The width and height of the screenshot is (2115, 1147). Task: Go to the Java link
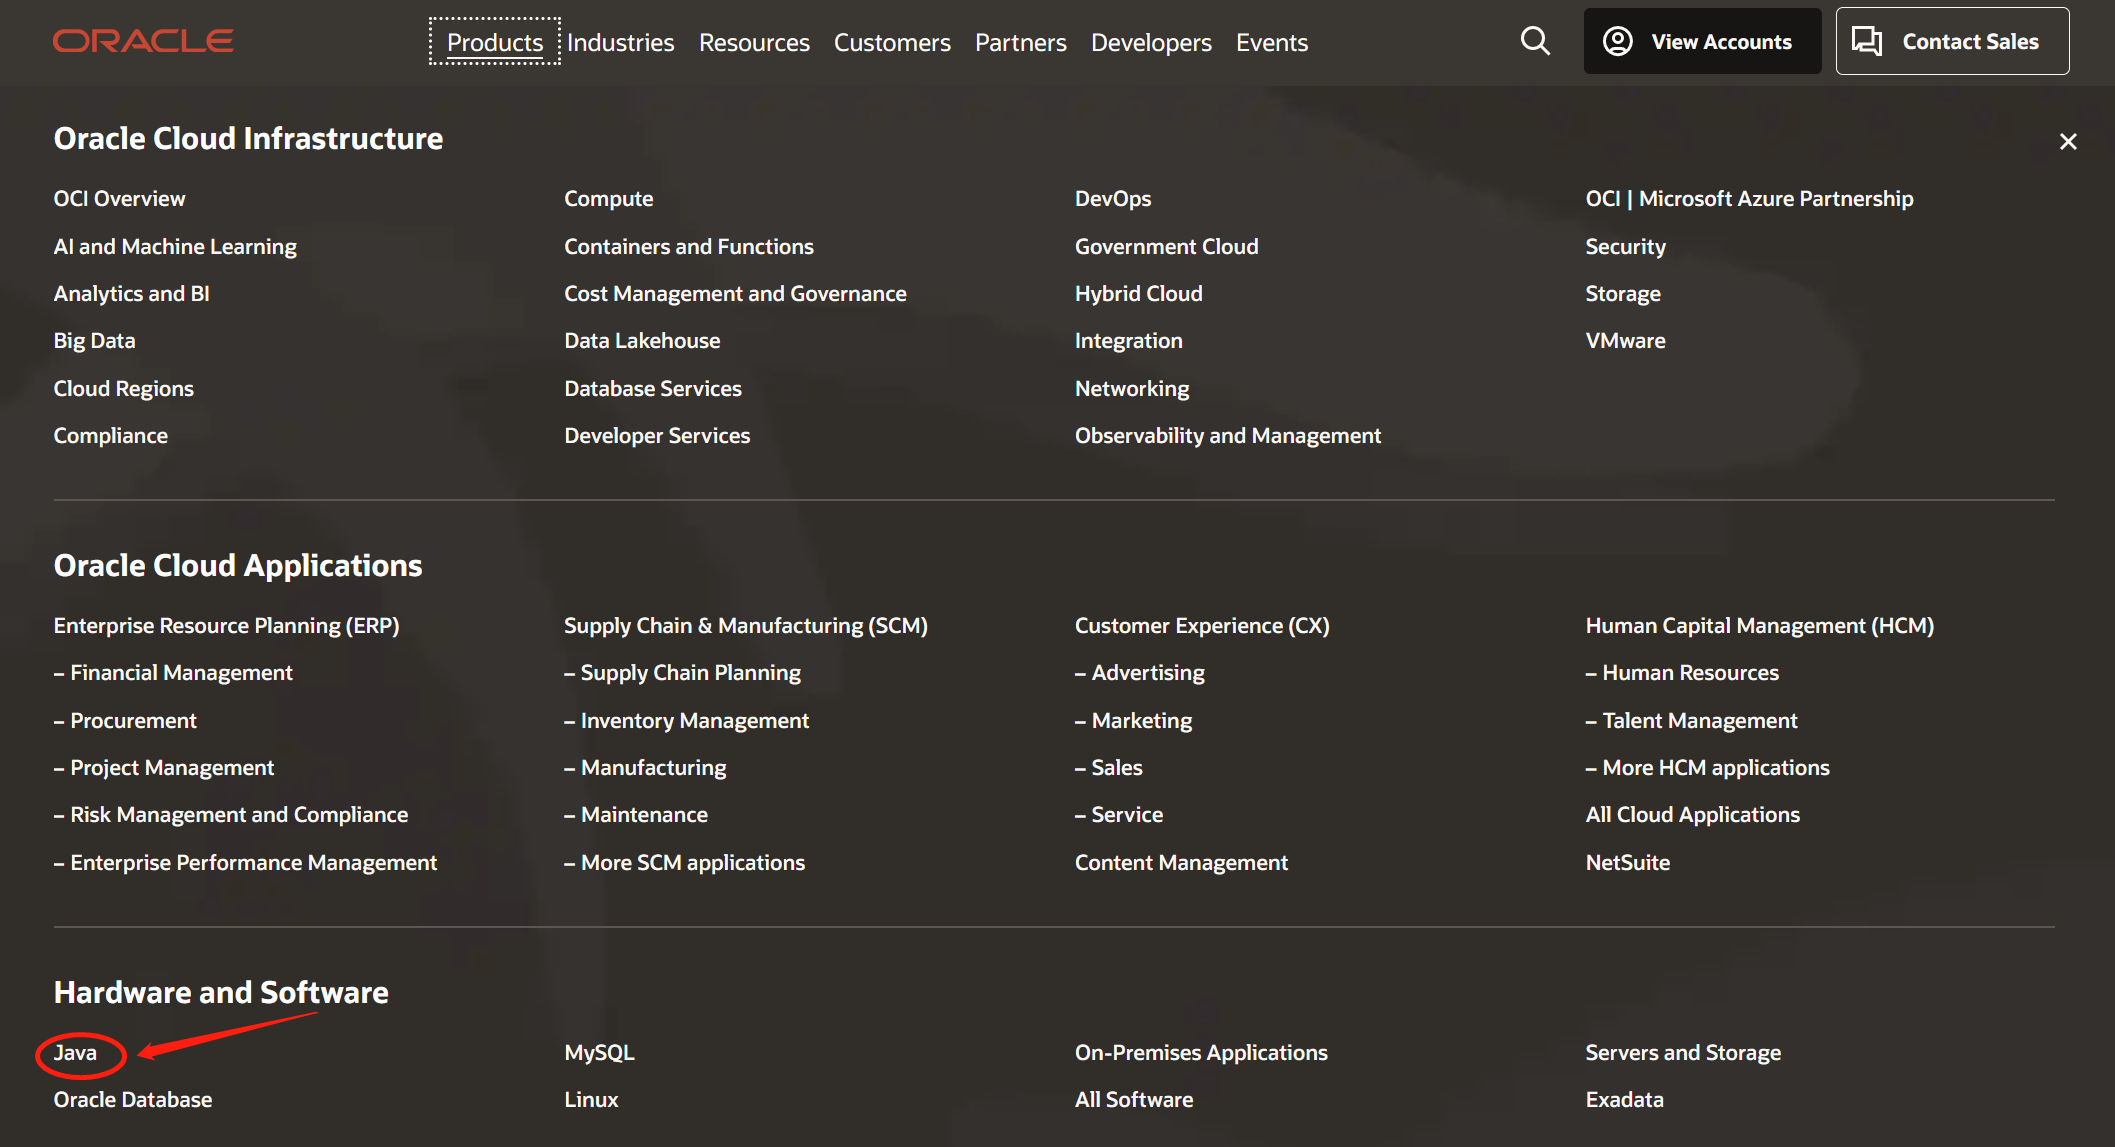point(75,1052)
